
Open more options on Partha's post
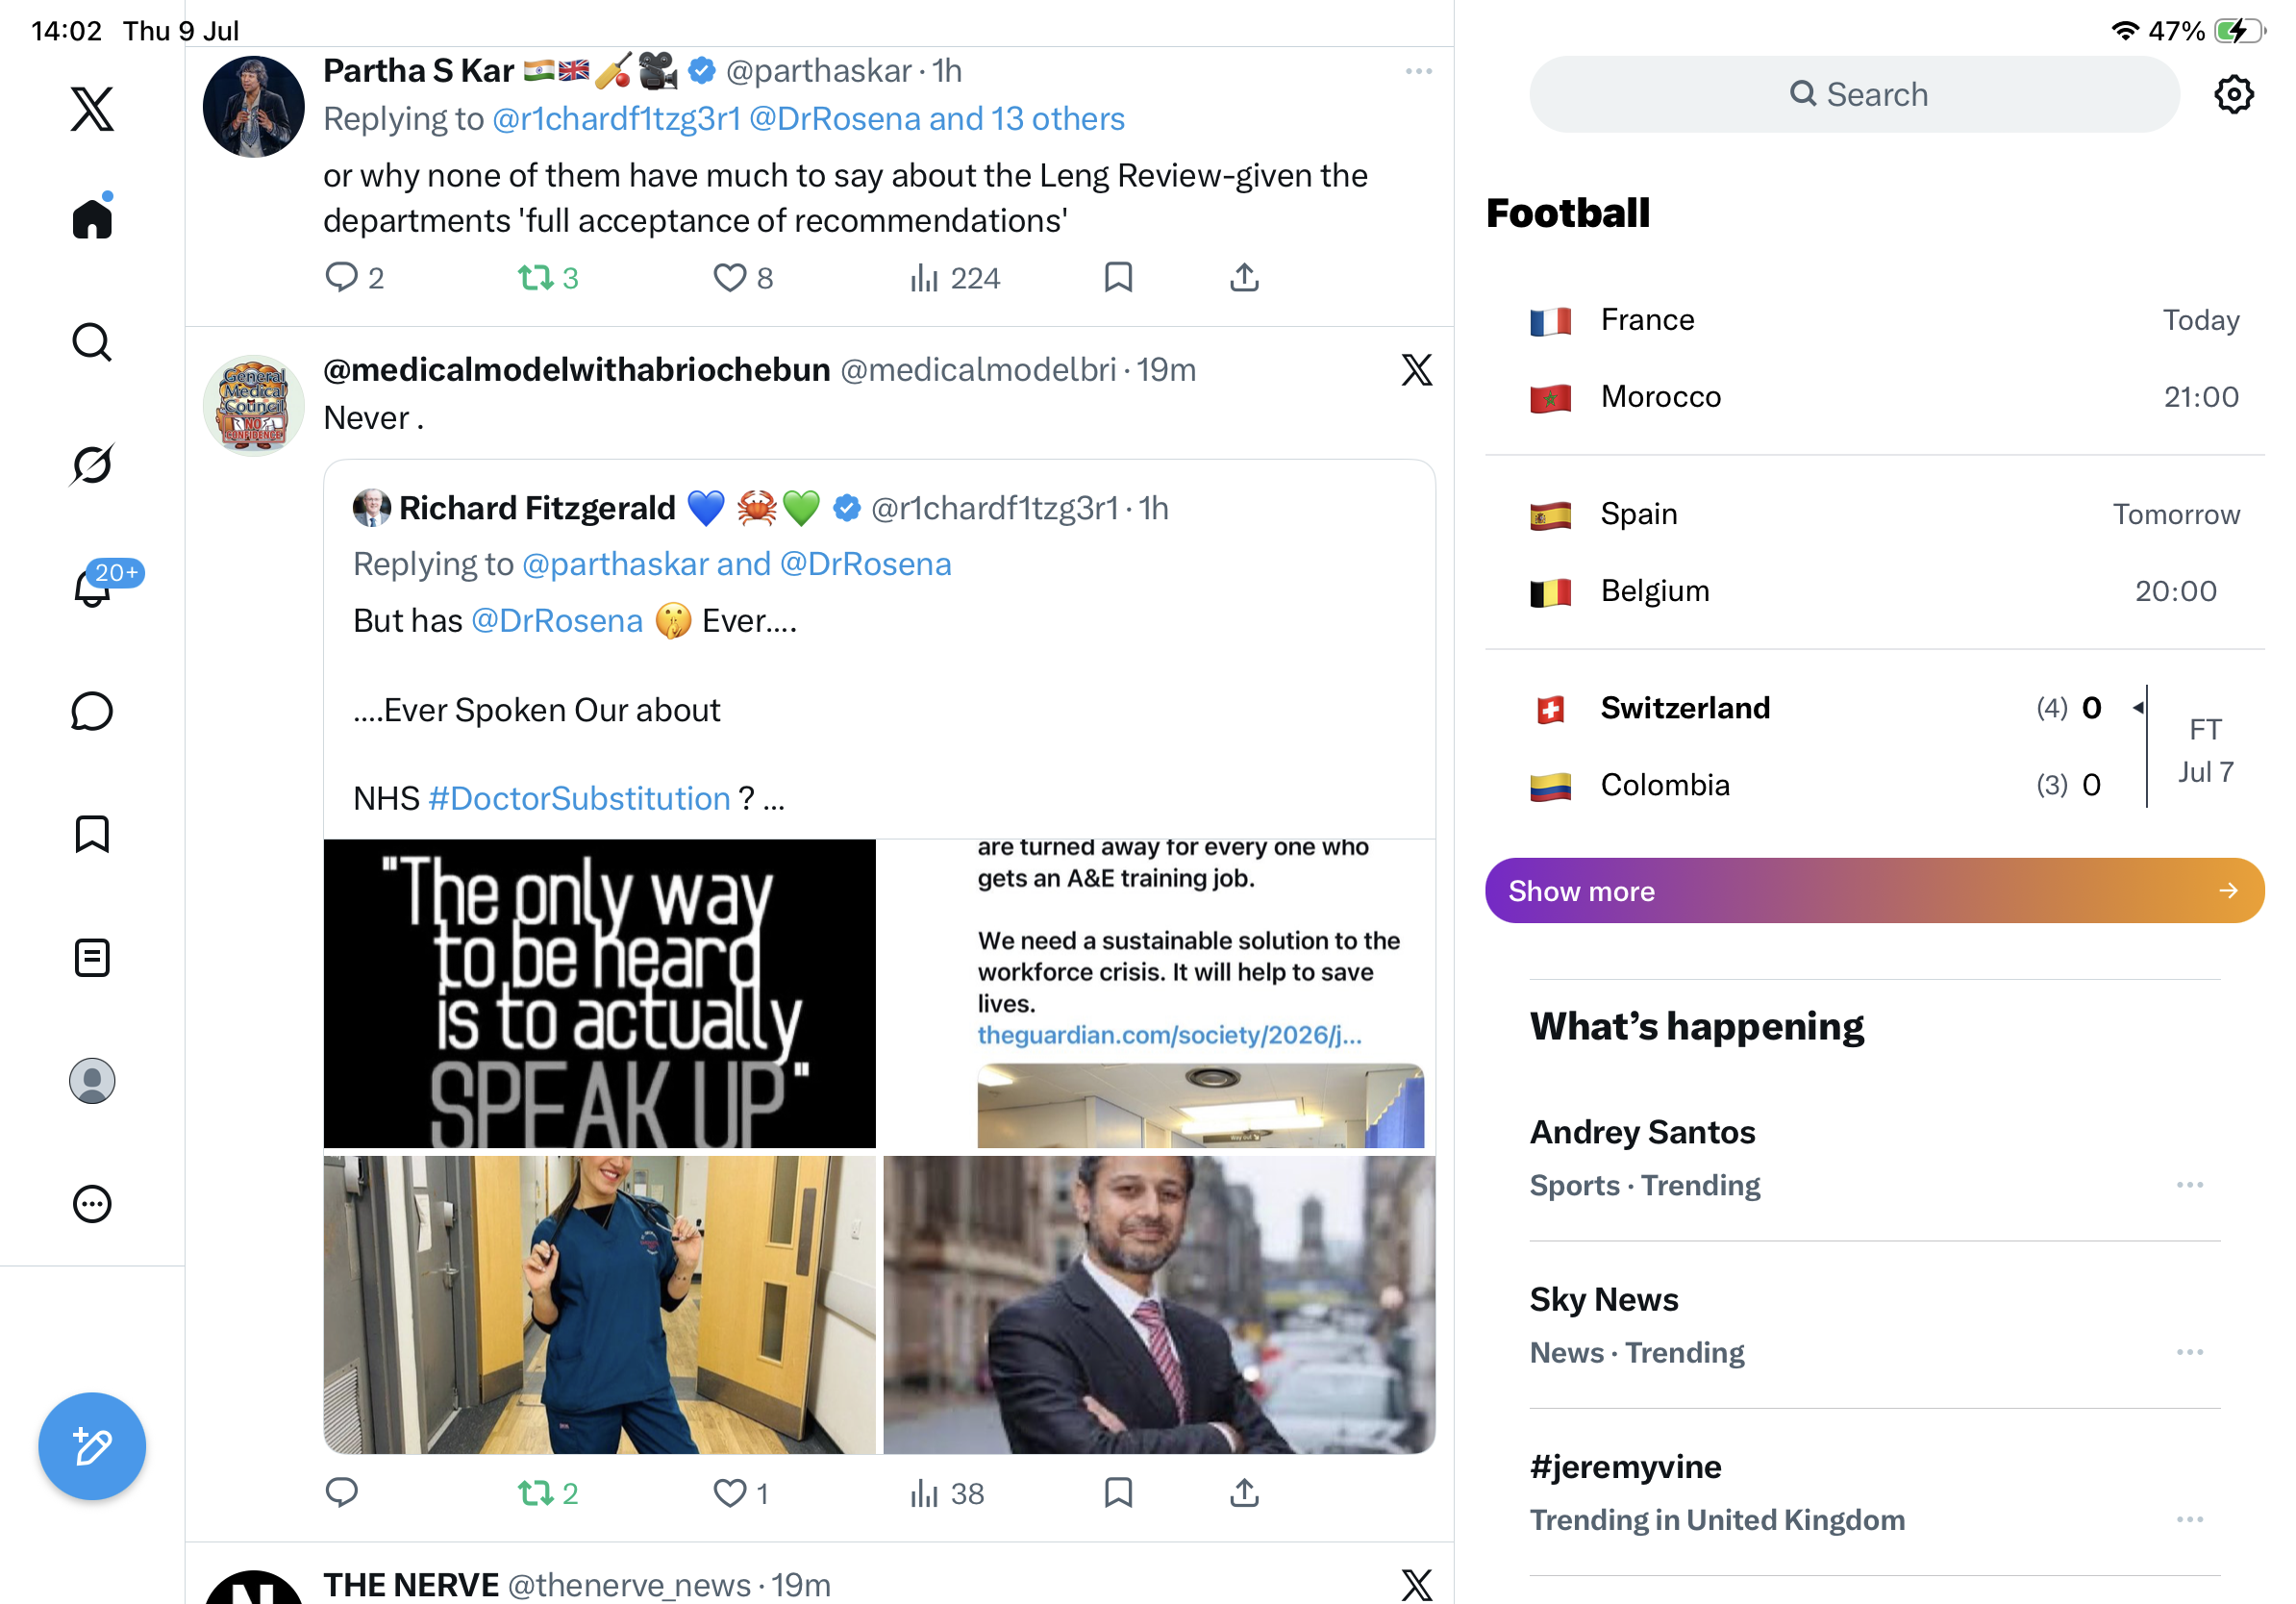click(x=1418, y=71)
